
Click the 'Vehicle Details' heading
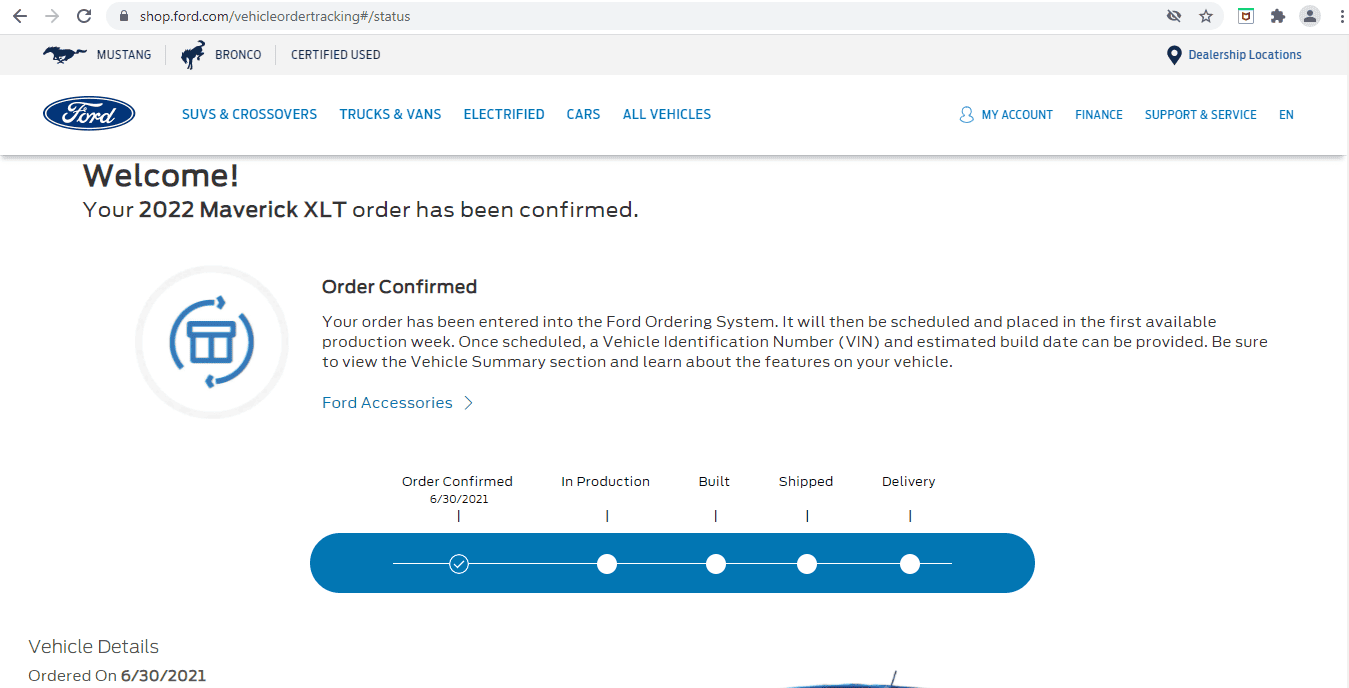point(93,647)
